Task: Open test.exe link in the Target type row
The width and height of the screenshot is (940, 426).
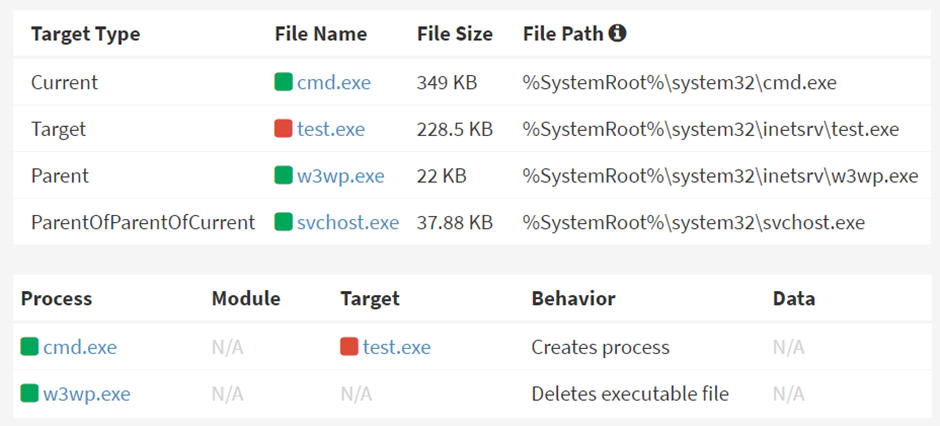Action: [x=331, y=129]
